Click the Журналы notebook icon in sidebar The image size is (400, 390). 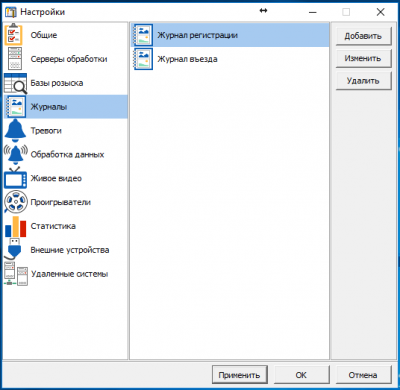15,107
